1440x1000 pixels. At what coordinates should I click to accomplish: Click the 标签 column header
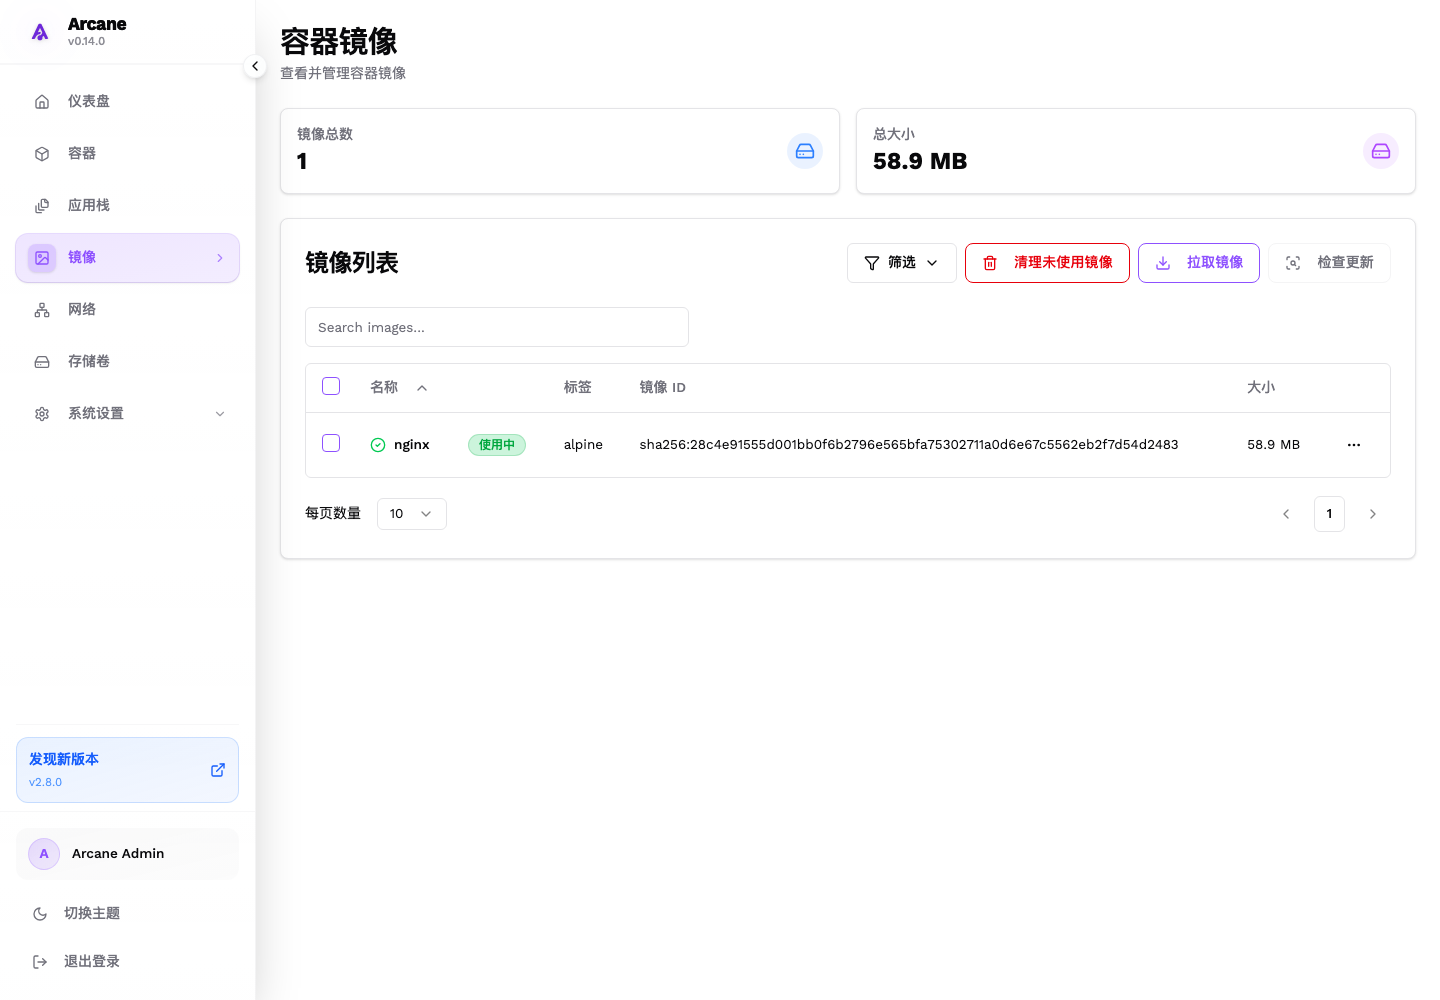pos(578,387)
